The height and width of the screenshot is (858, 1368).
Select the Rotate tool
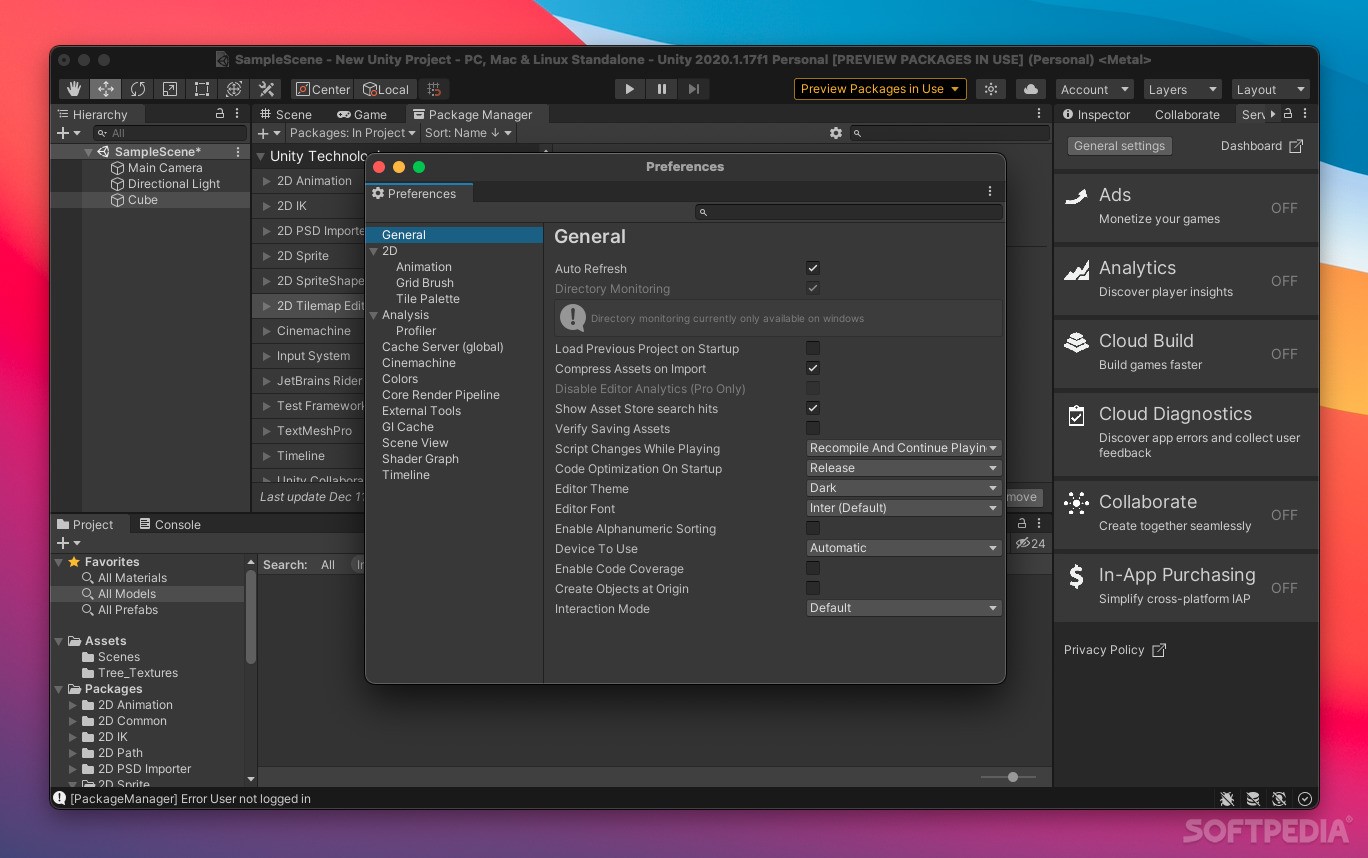click(137, 89)
